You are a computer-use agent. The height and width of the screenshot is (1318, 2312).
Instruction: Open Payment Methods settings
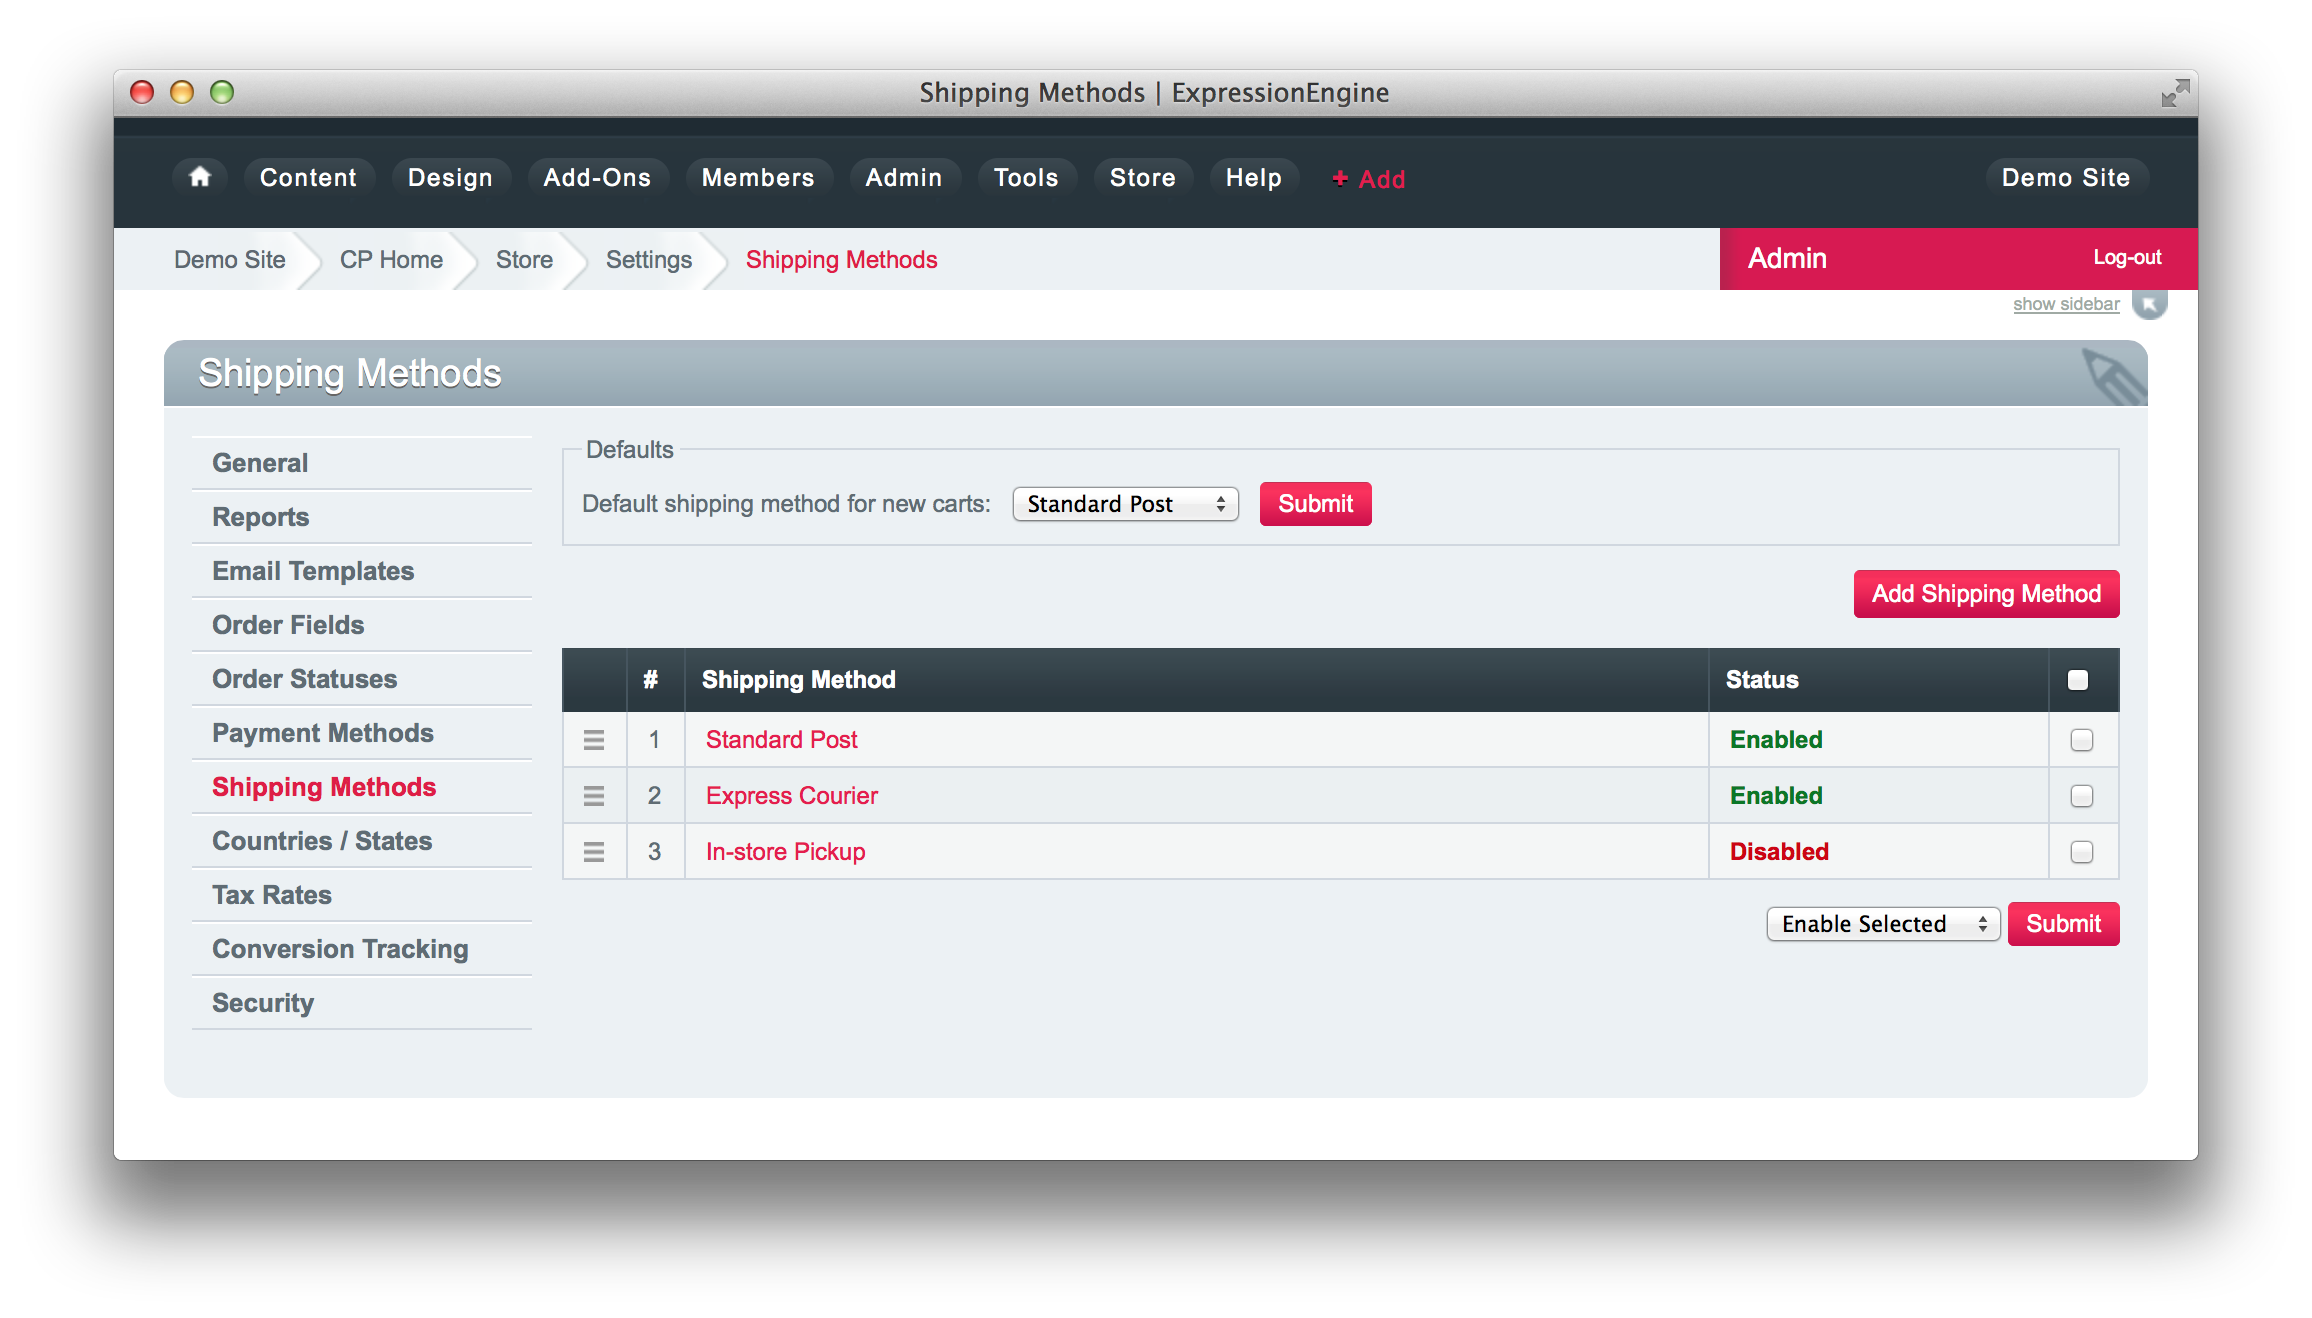pyautogui.click(x=362, y=733)
